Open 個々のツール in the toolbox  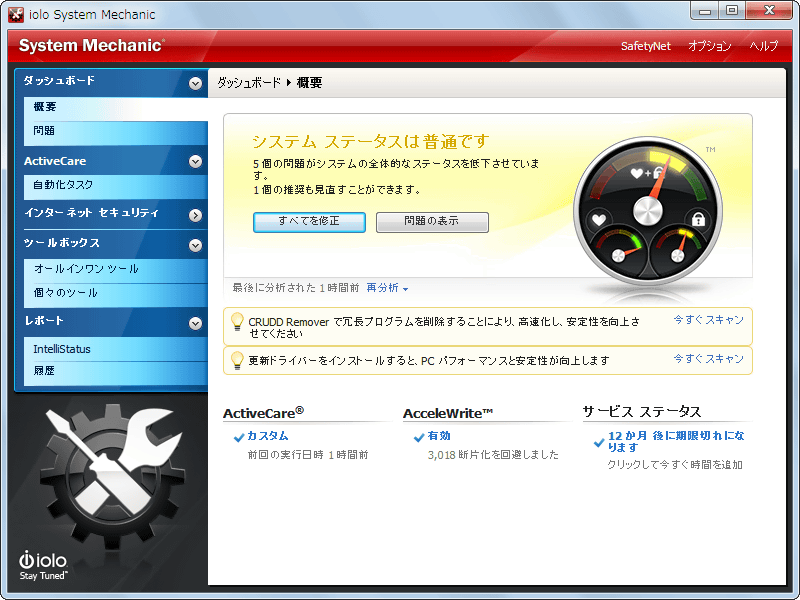[115, 293]
